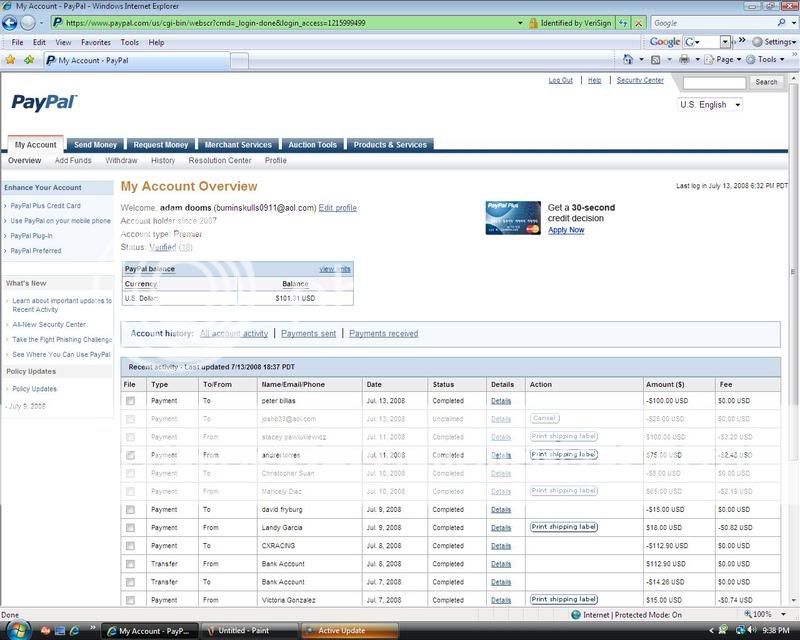
Task: Click the PayPal Plus credit card image
Action: tap(513, 217)
